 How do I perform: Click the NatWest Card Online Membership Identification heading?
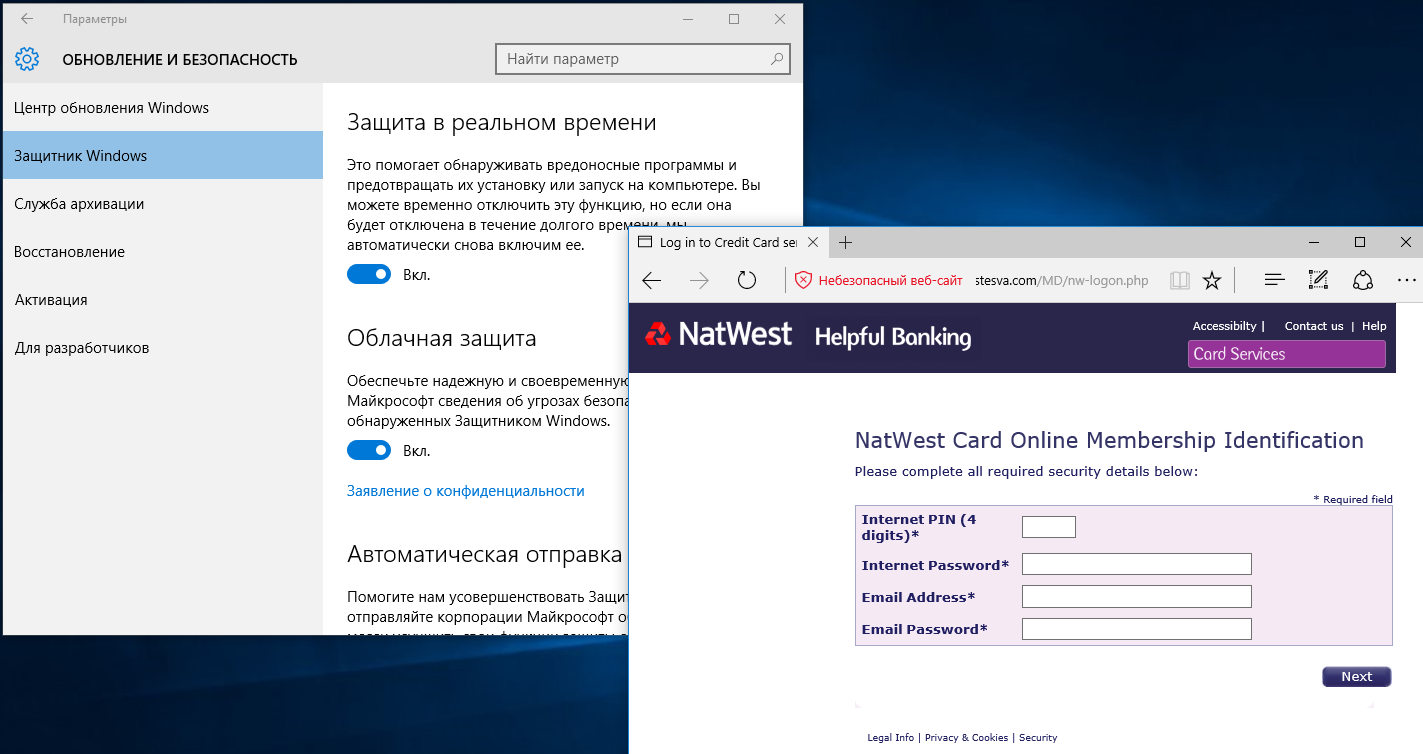point(1109,441)
